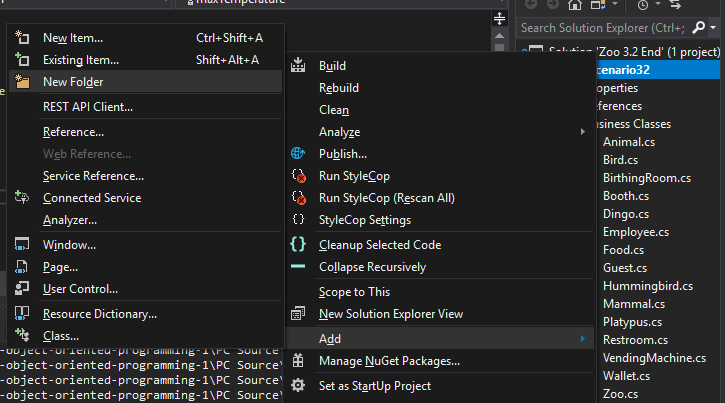Select Zoo.cs file

click(621, 394)
